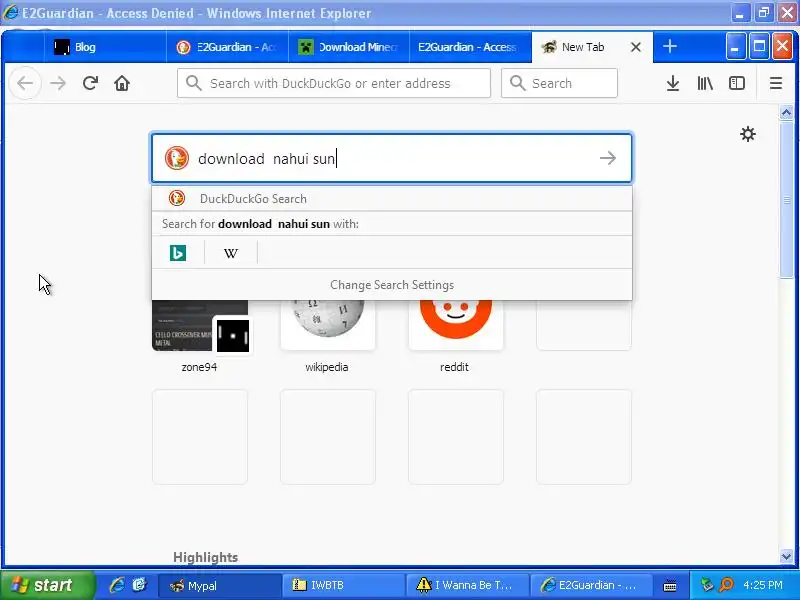Open the Downloads toolbar icon
The image size is (800, 600).
(x=673, y=83)
